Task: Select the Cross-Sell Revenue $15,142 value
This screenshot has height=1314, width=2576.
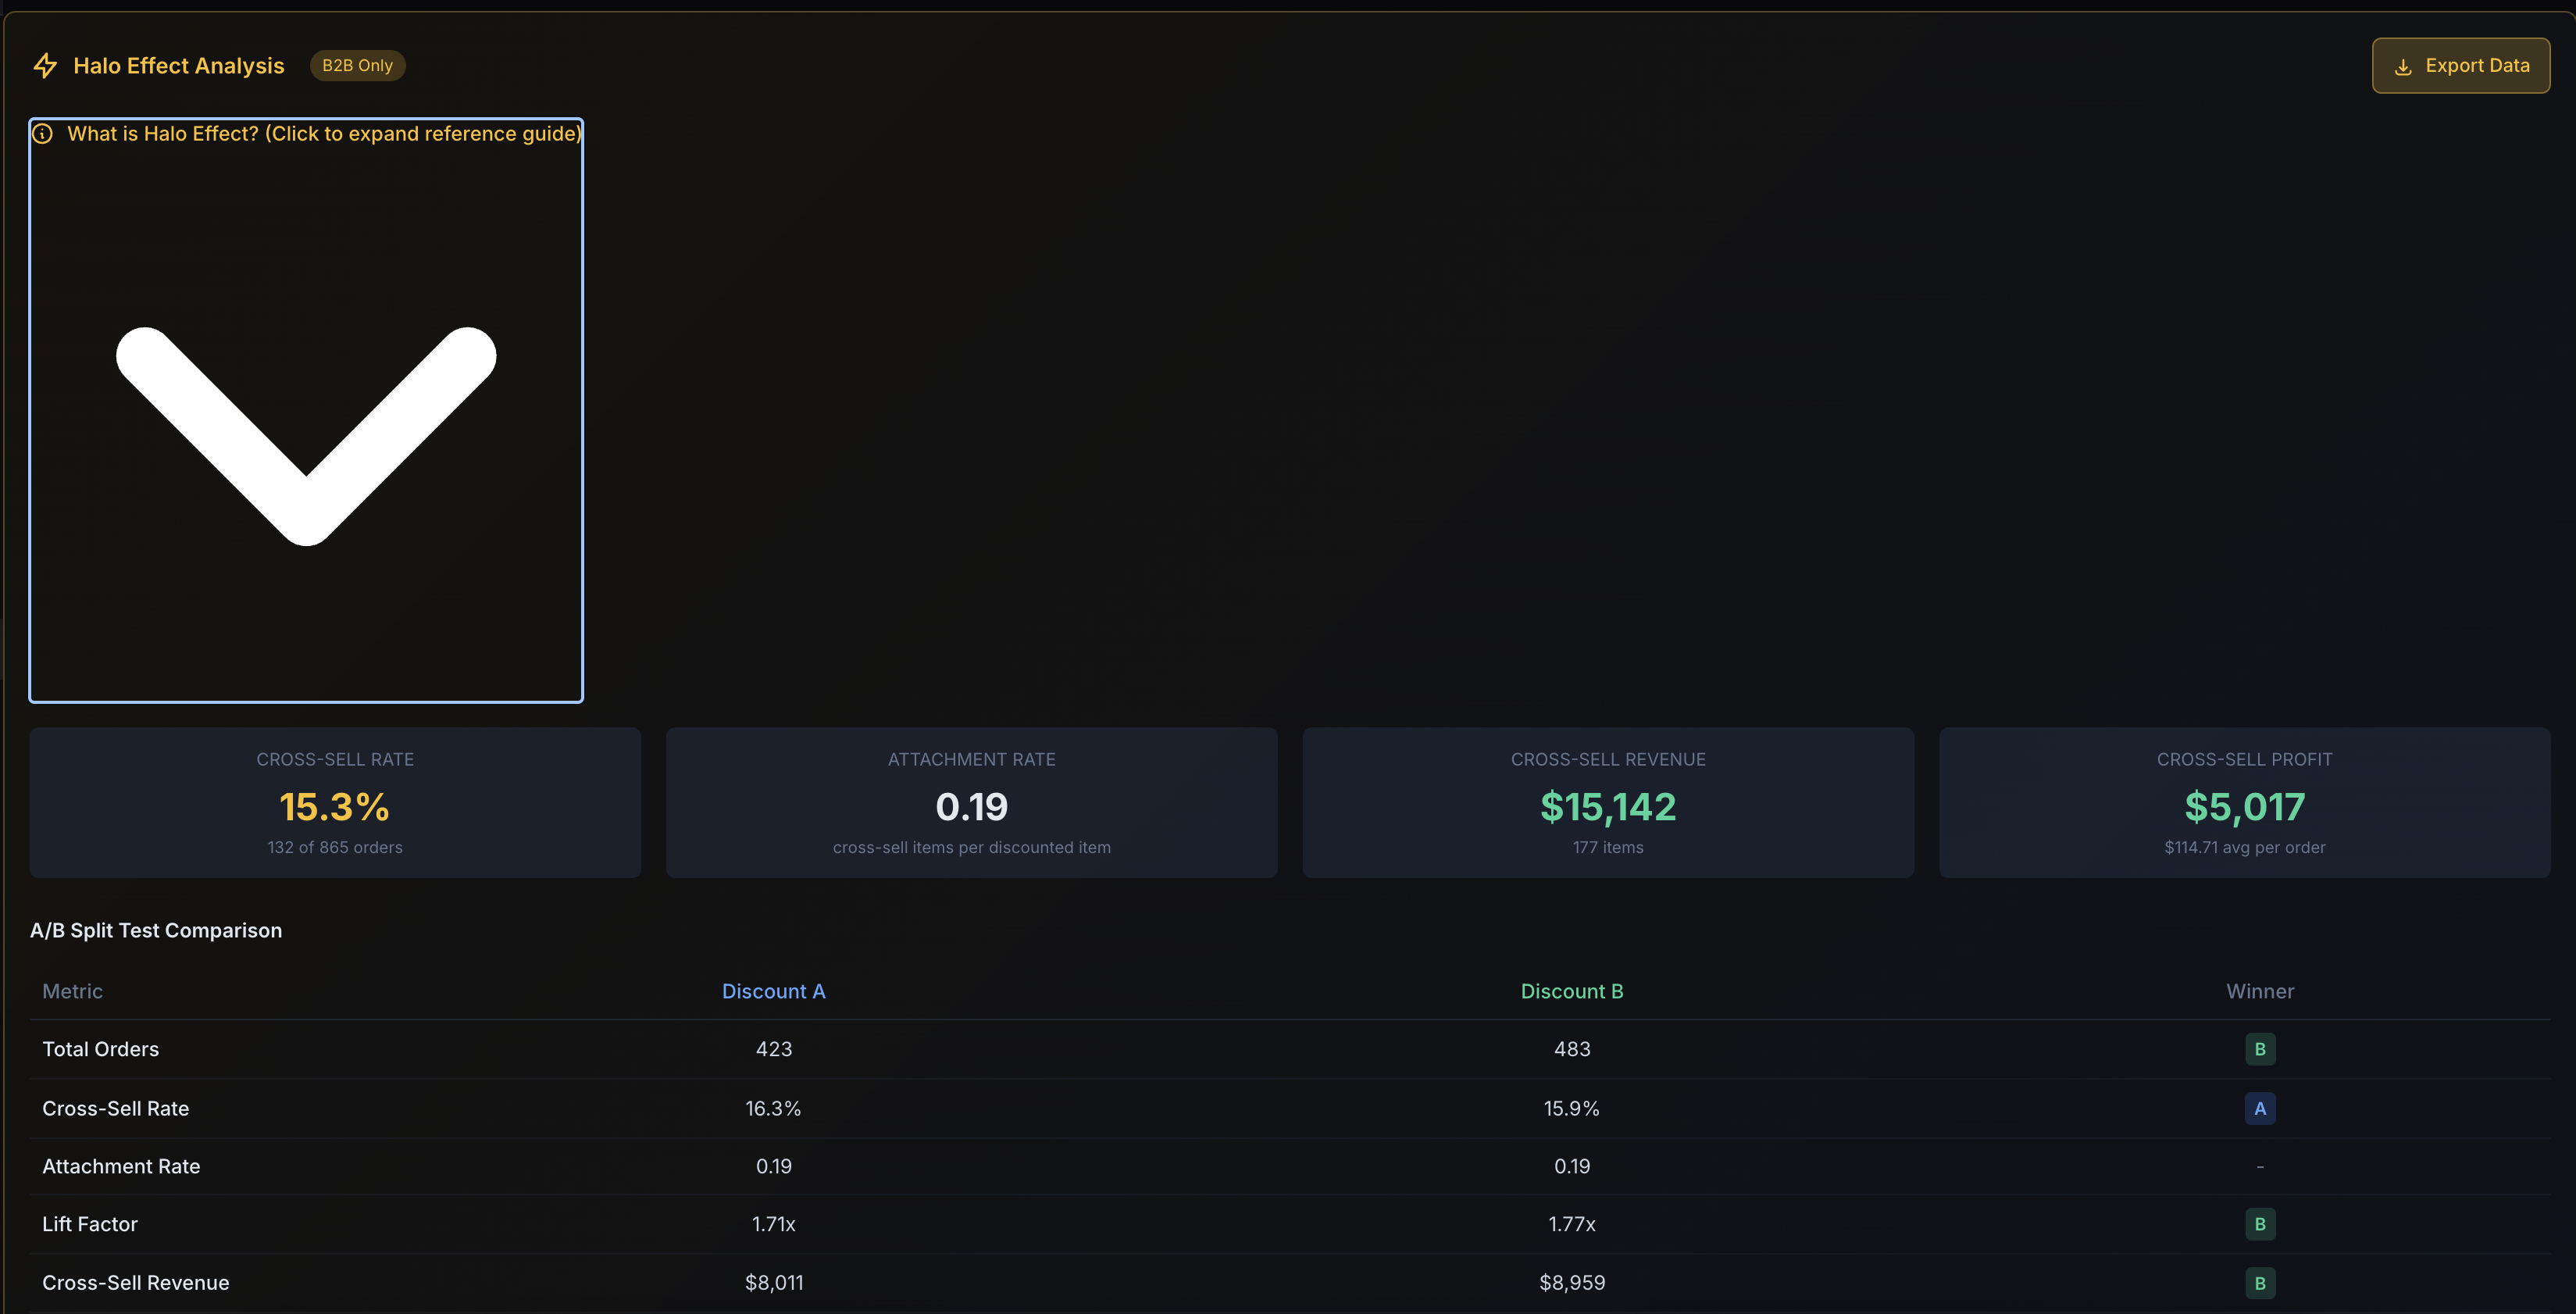Action: [x=1608, y=807]
